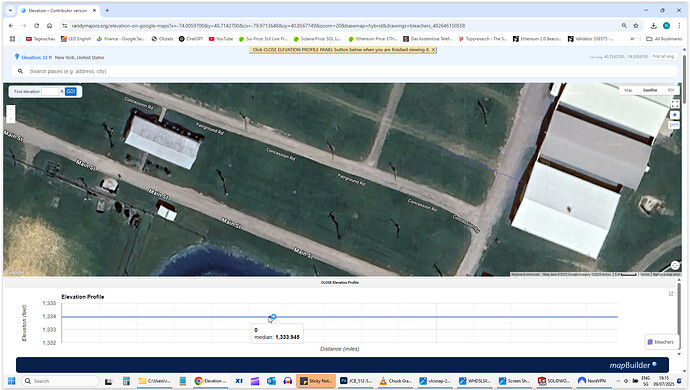Reload the elevation page
This screenshot has width=690, height=390.
tap(37, 26)
